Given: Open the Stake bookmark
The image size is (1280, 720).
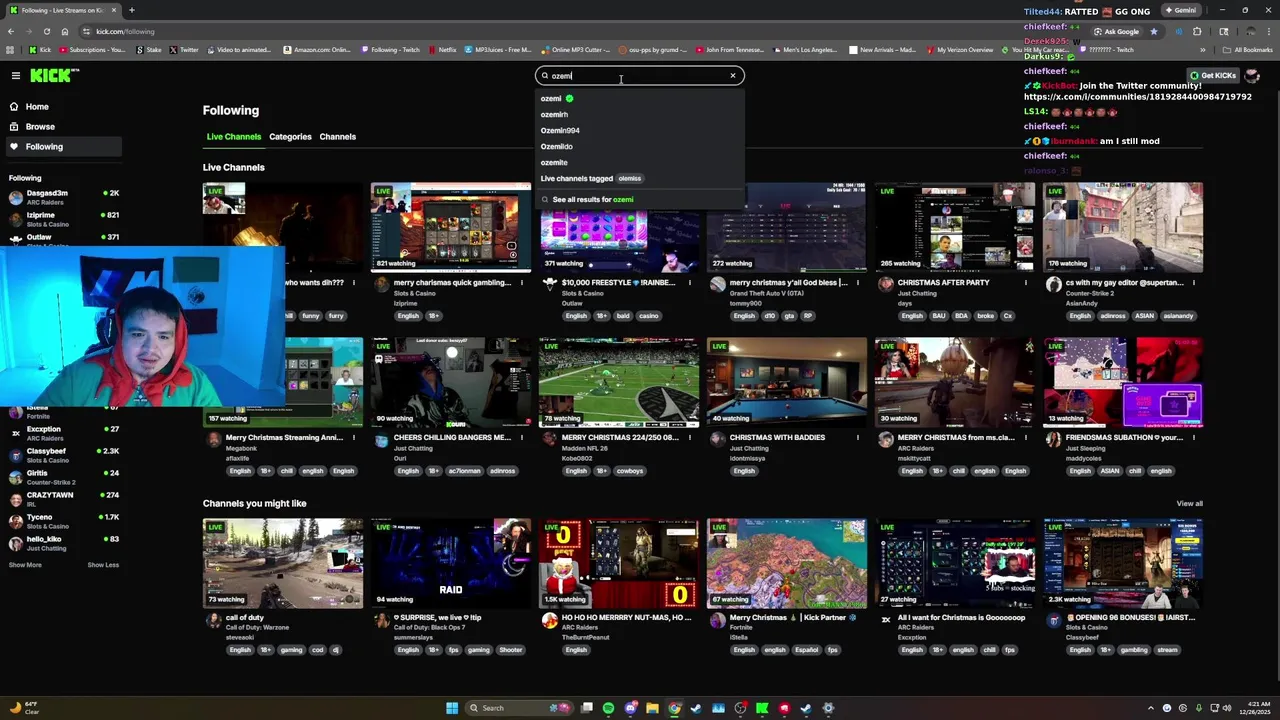Looking at the screenshot, I should point(148,49).
